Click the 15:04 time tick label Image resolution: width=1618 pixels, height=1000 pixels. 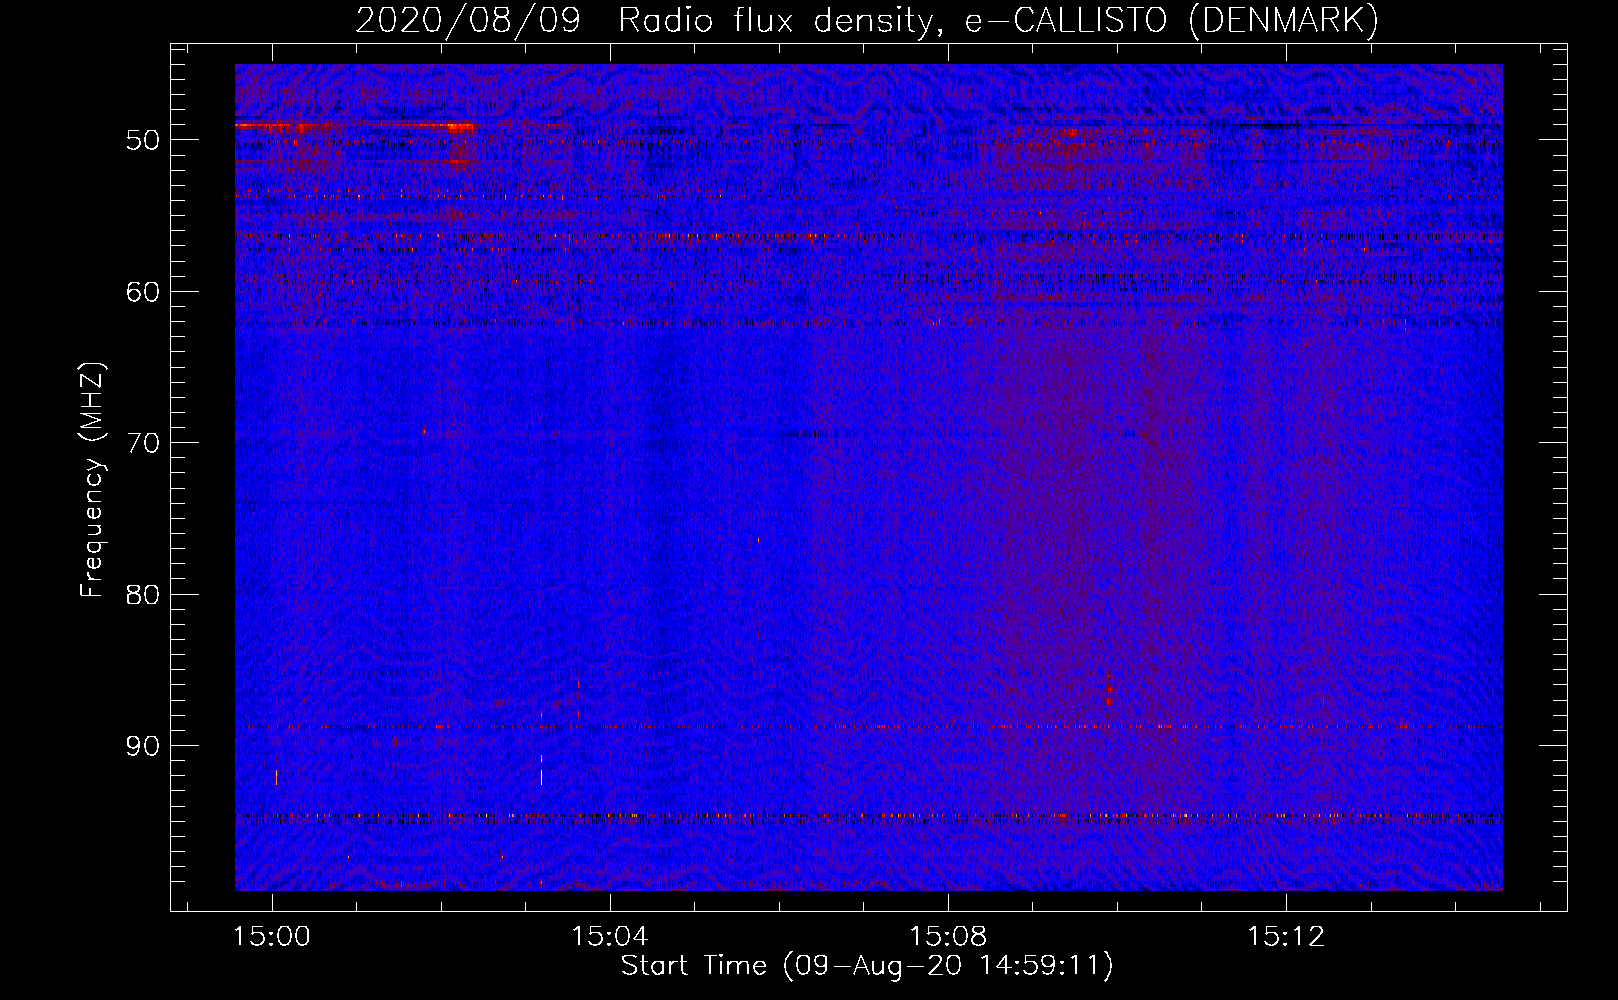[x=610, y=937]
